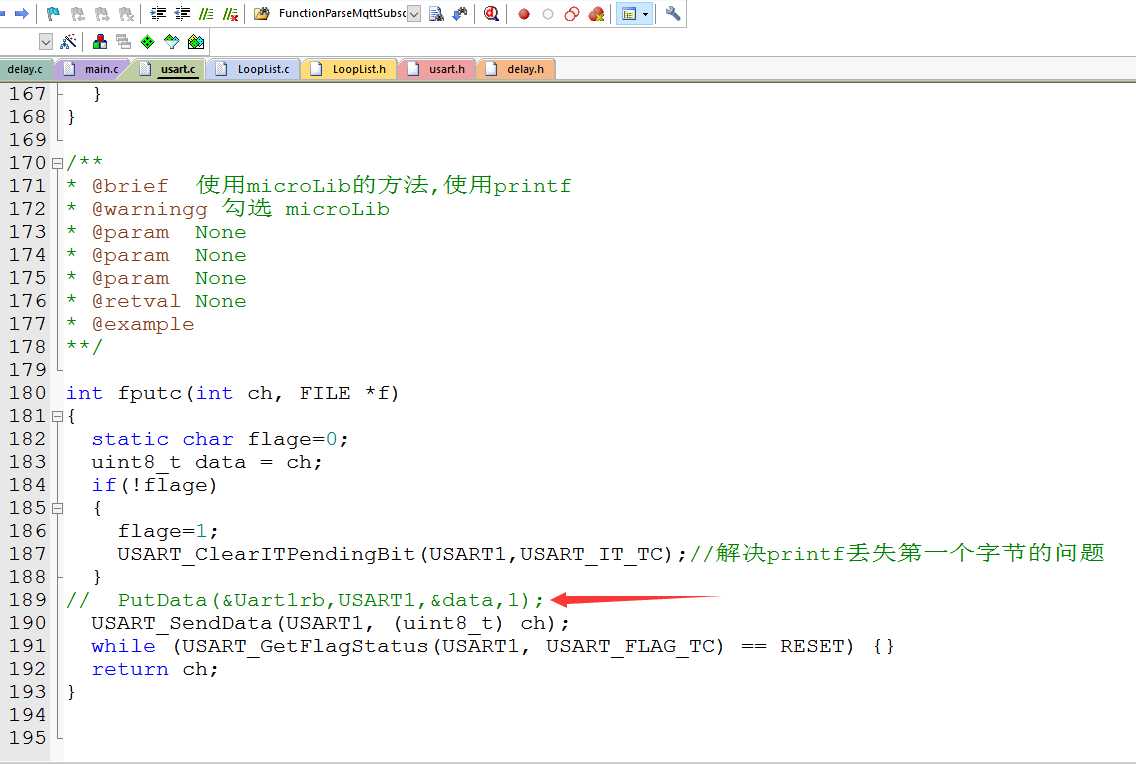This screenshot has width=1136, height=764.
Task: Switch to the delay.c tab
Action: pos(25,70)
